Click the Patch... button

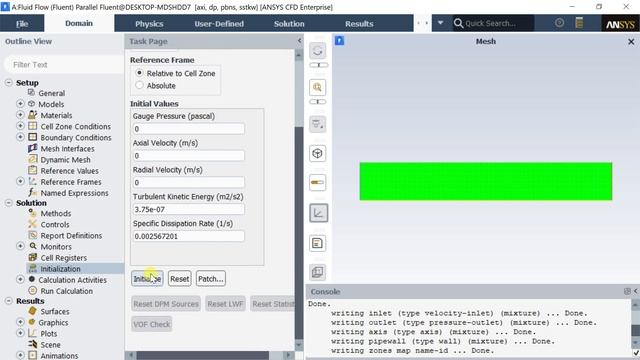(x=211, y=279)
